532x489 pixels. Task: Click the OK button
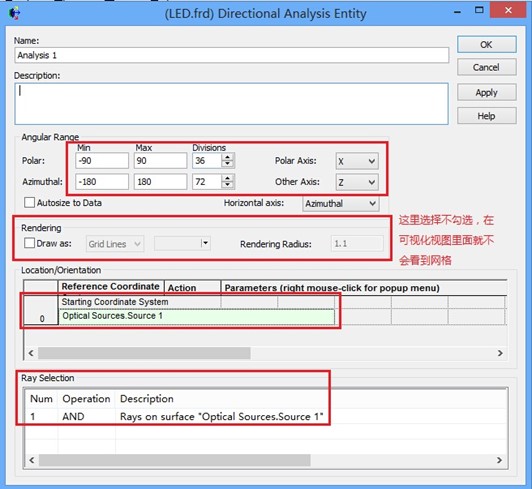click(487, 44)
